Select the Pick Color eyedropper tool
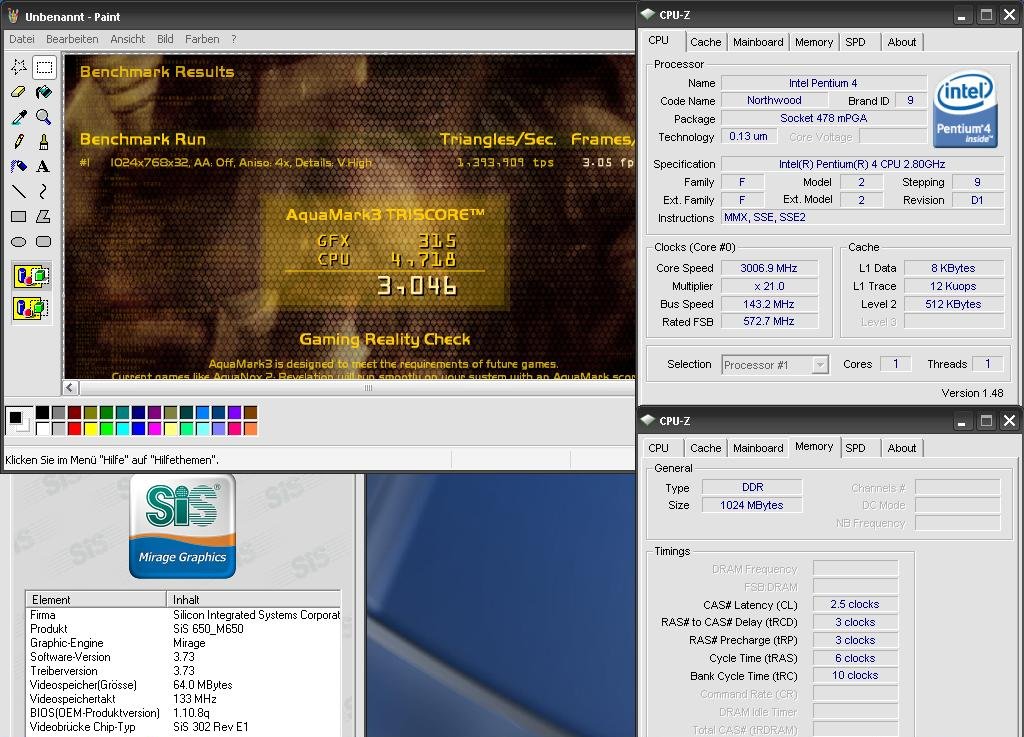 (19, 117)
